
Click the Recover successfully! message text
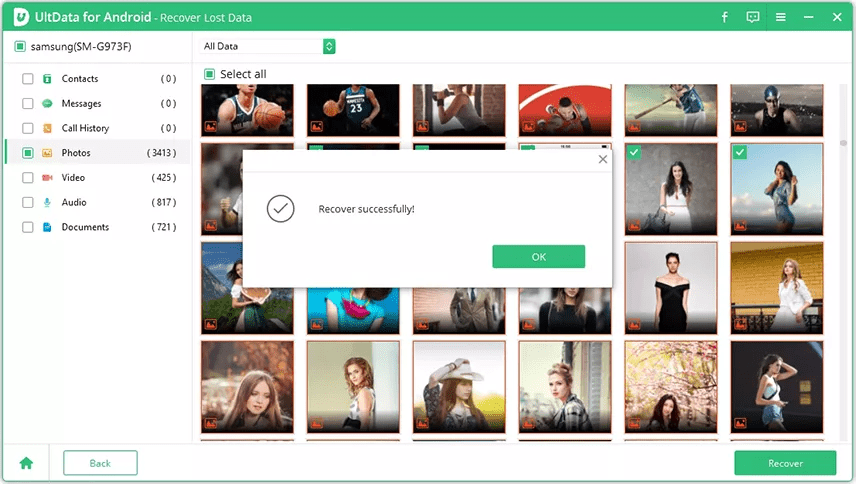(x=366, y=209)
